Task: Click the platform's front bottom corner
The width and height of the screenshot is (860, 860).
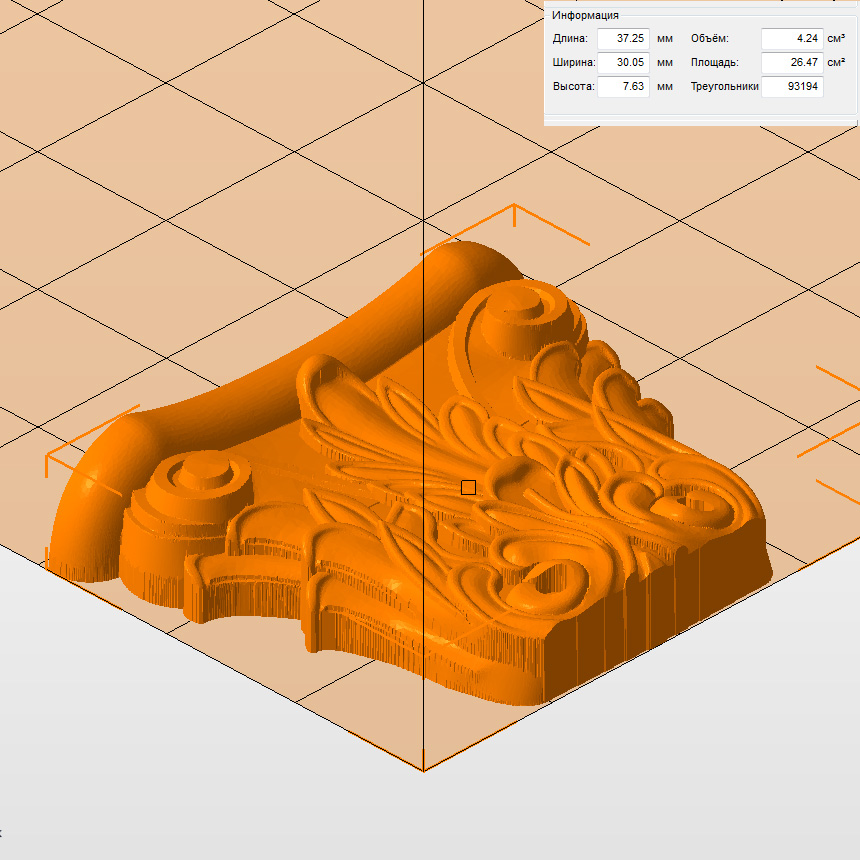Action: [423, 770]
